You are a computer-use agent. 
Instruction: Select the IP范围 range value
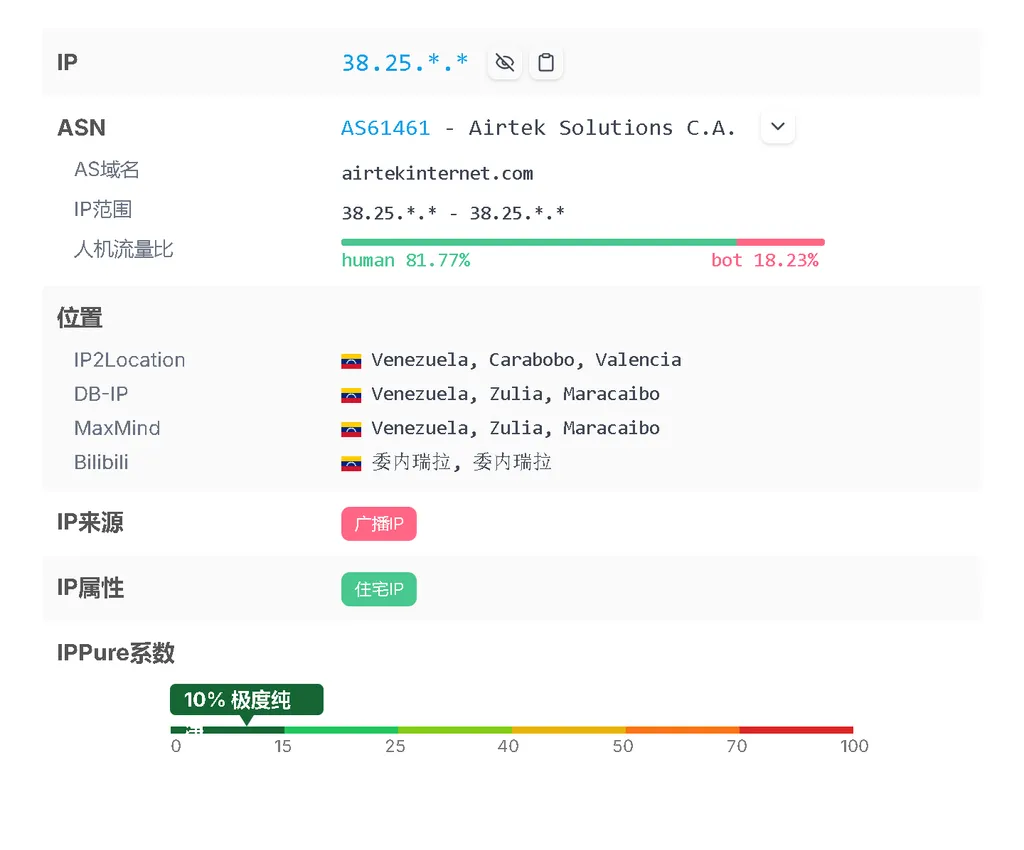tap(453, 213)
